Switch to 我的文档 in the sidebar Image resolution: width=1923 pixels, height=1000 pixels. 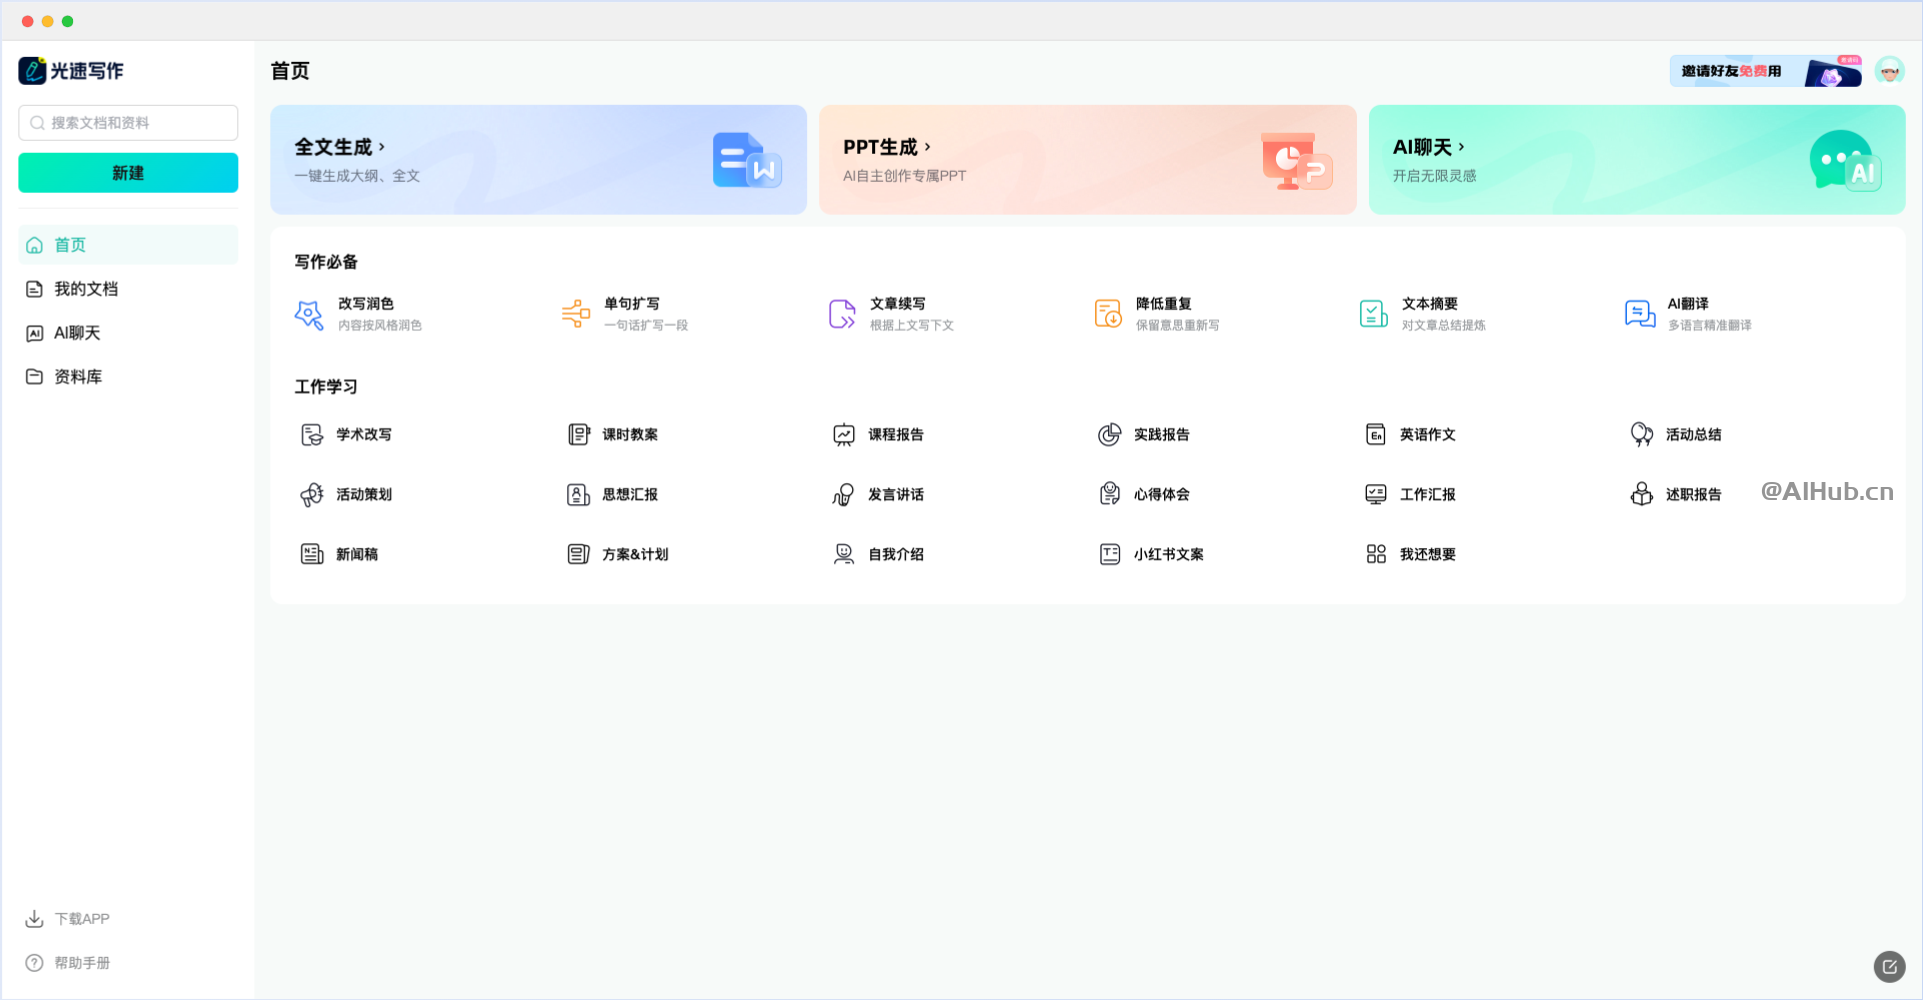click(86, 289)
